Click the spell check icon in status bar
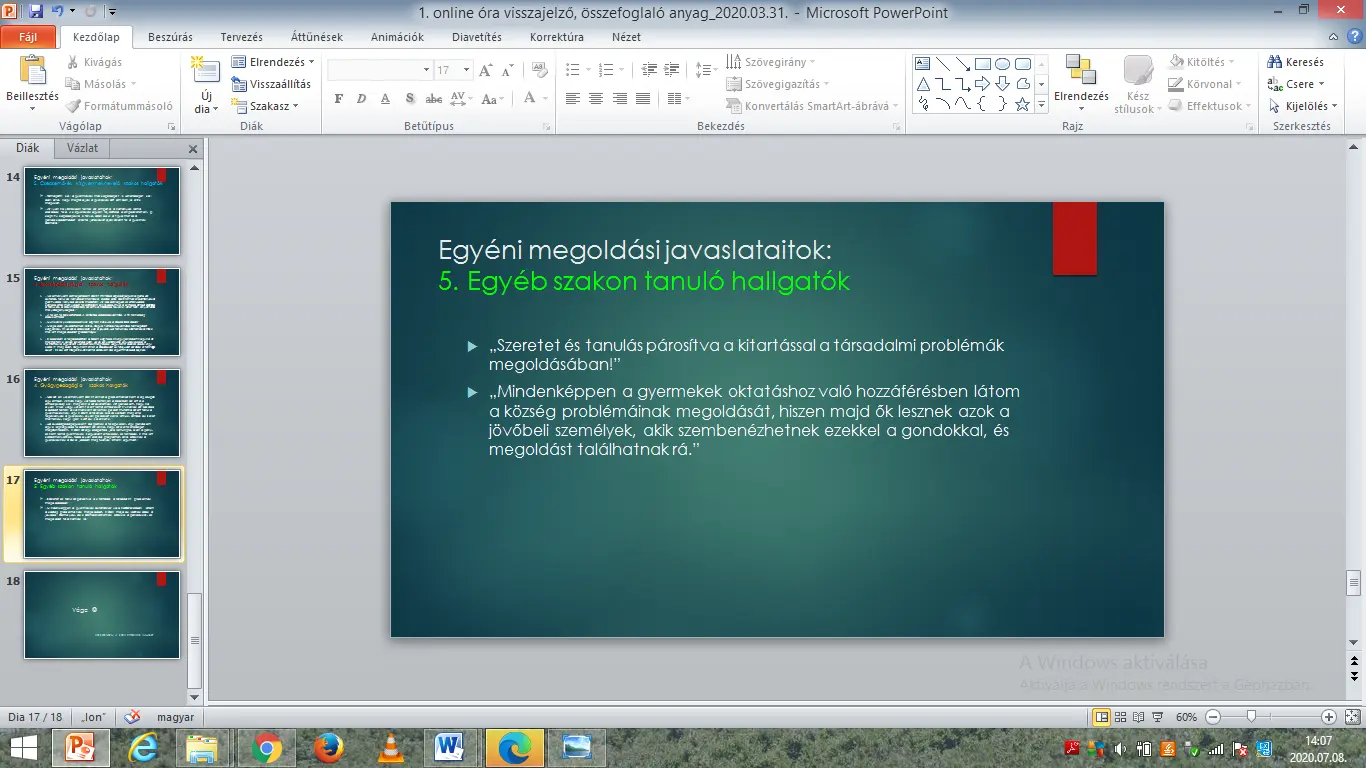 coord(132,717)
